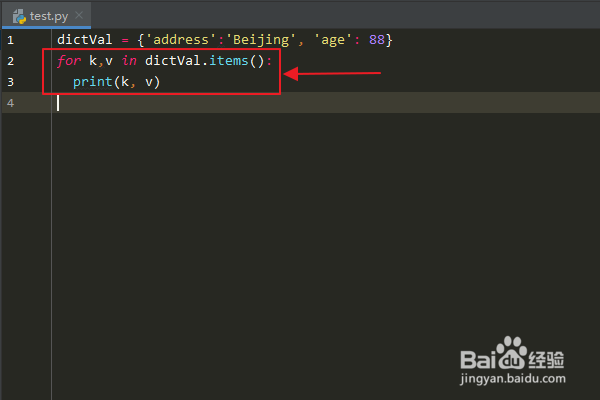Screen dimensions: 600x400
Task: Click line number 3 in the gutter
Action: coord(10,82)
